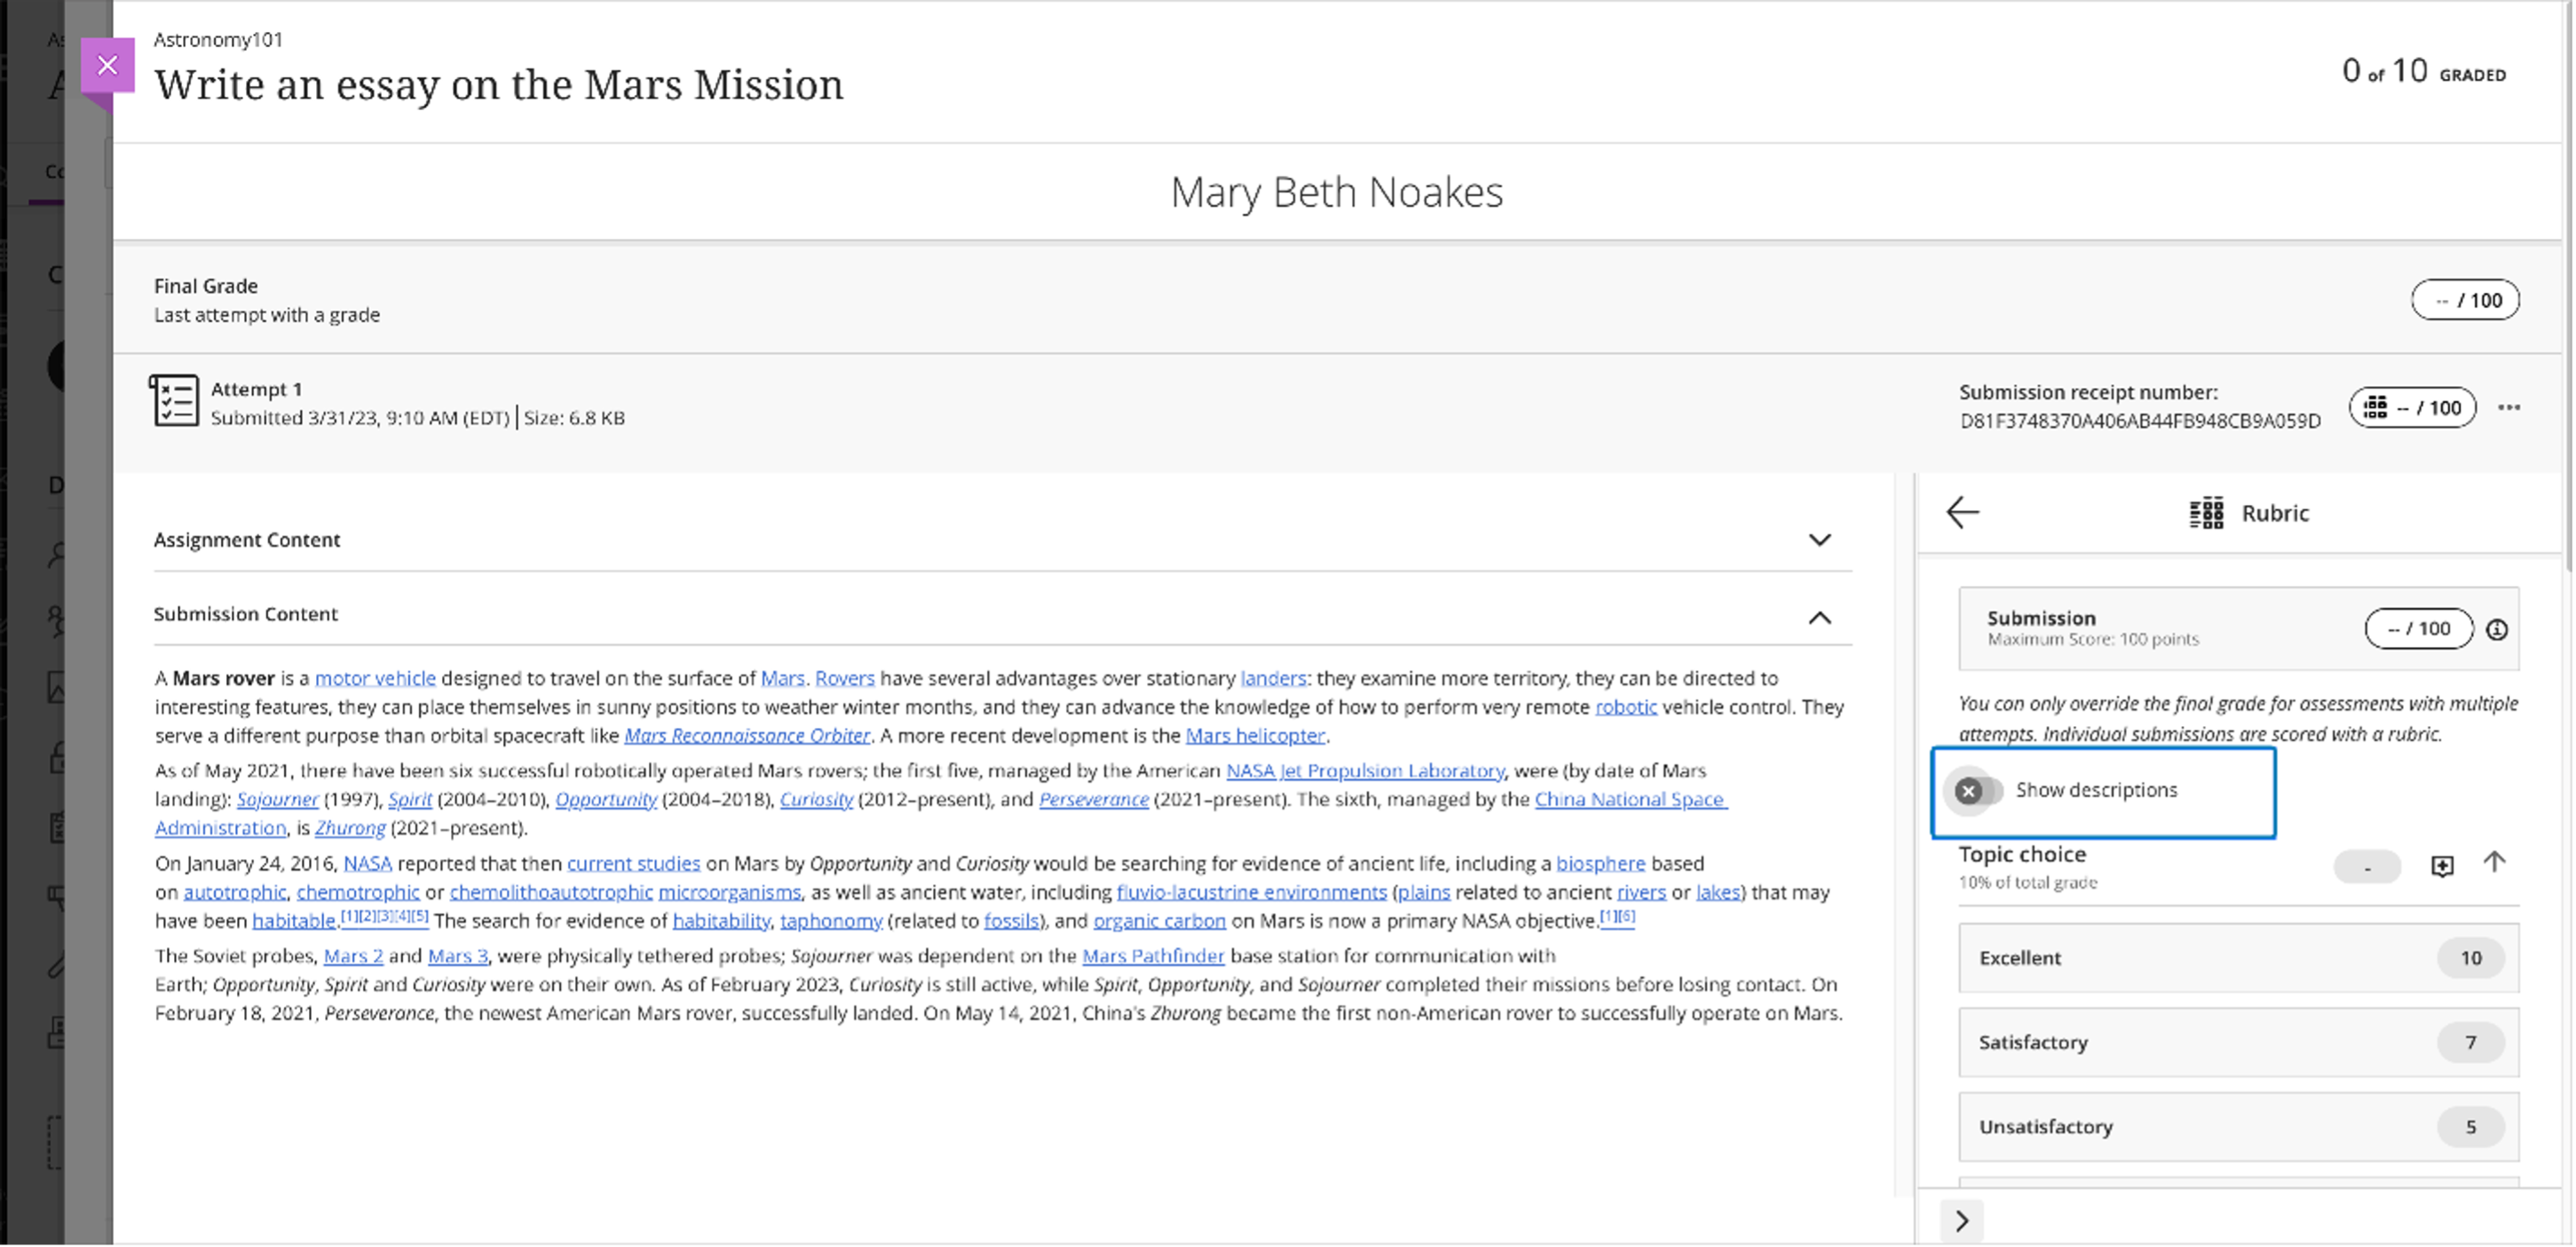Viewport: 2576px width, 1247px height.
Task: Expand the Assignment Content section
Action: (x=1820, y=540)
